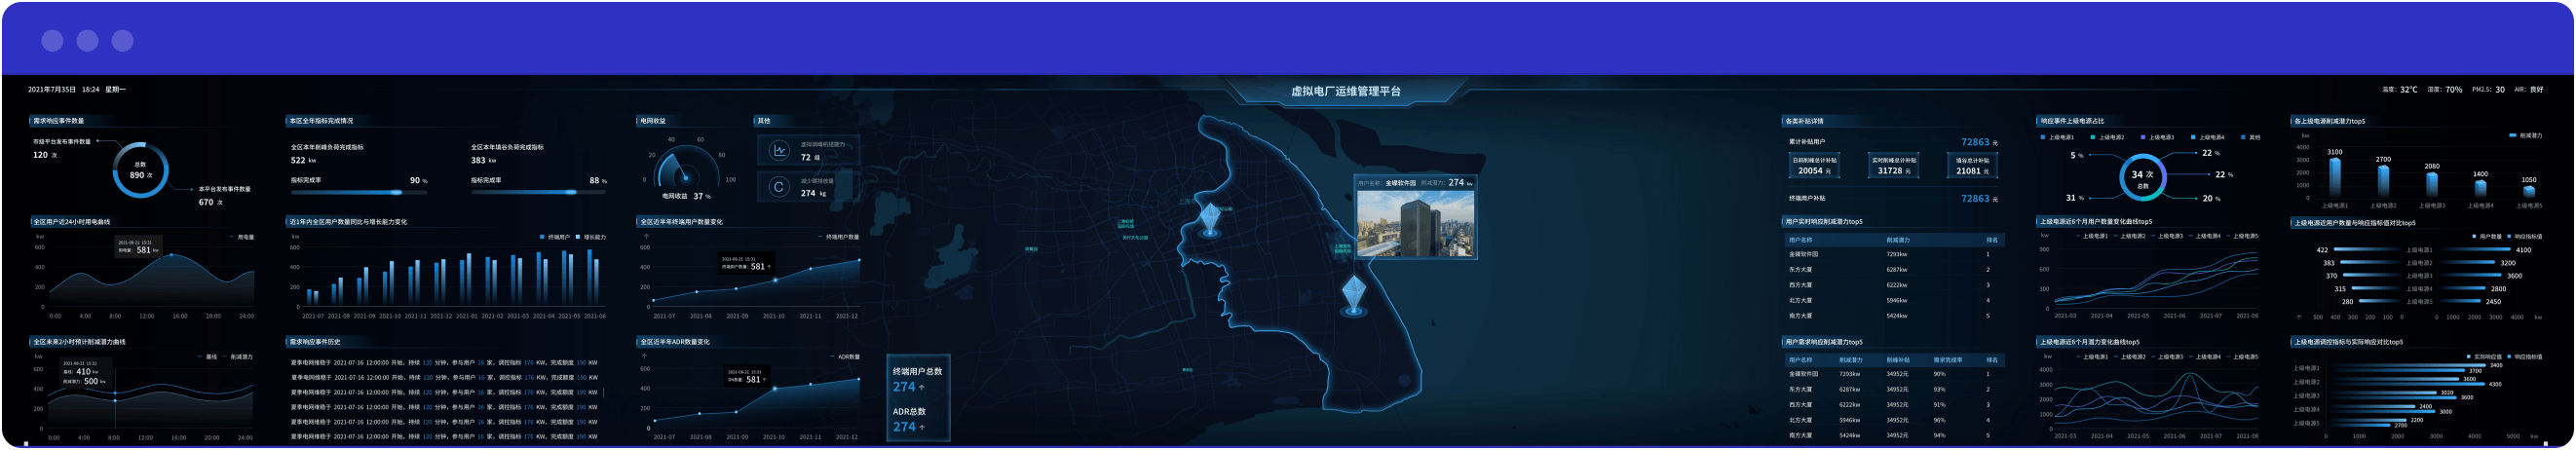Toggle the 终端用户 legend in yearly bar chart

pyautogui.click(x=554, y=237)
